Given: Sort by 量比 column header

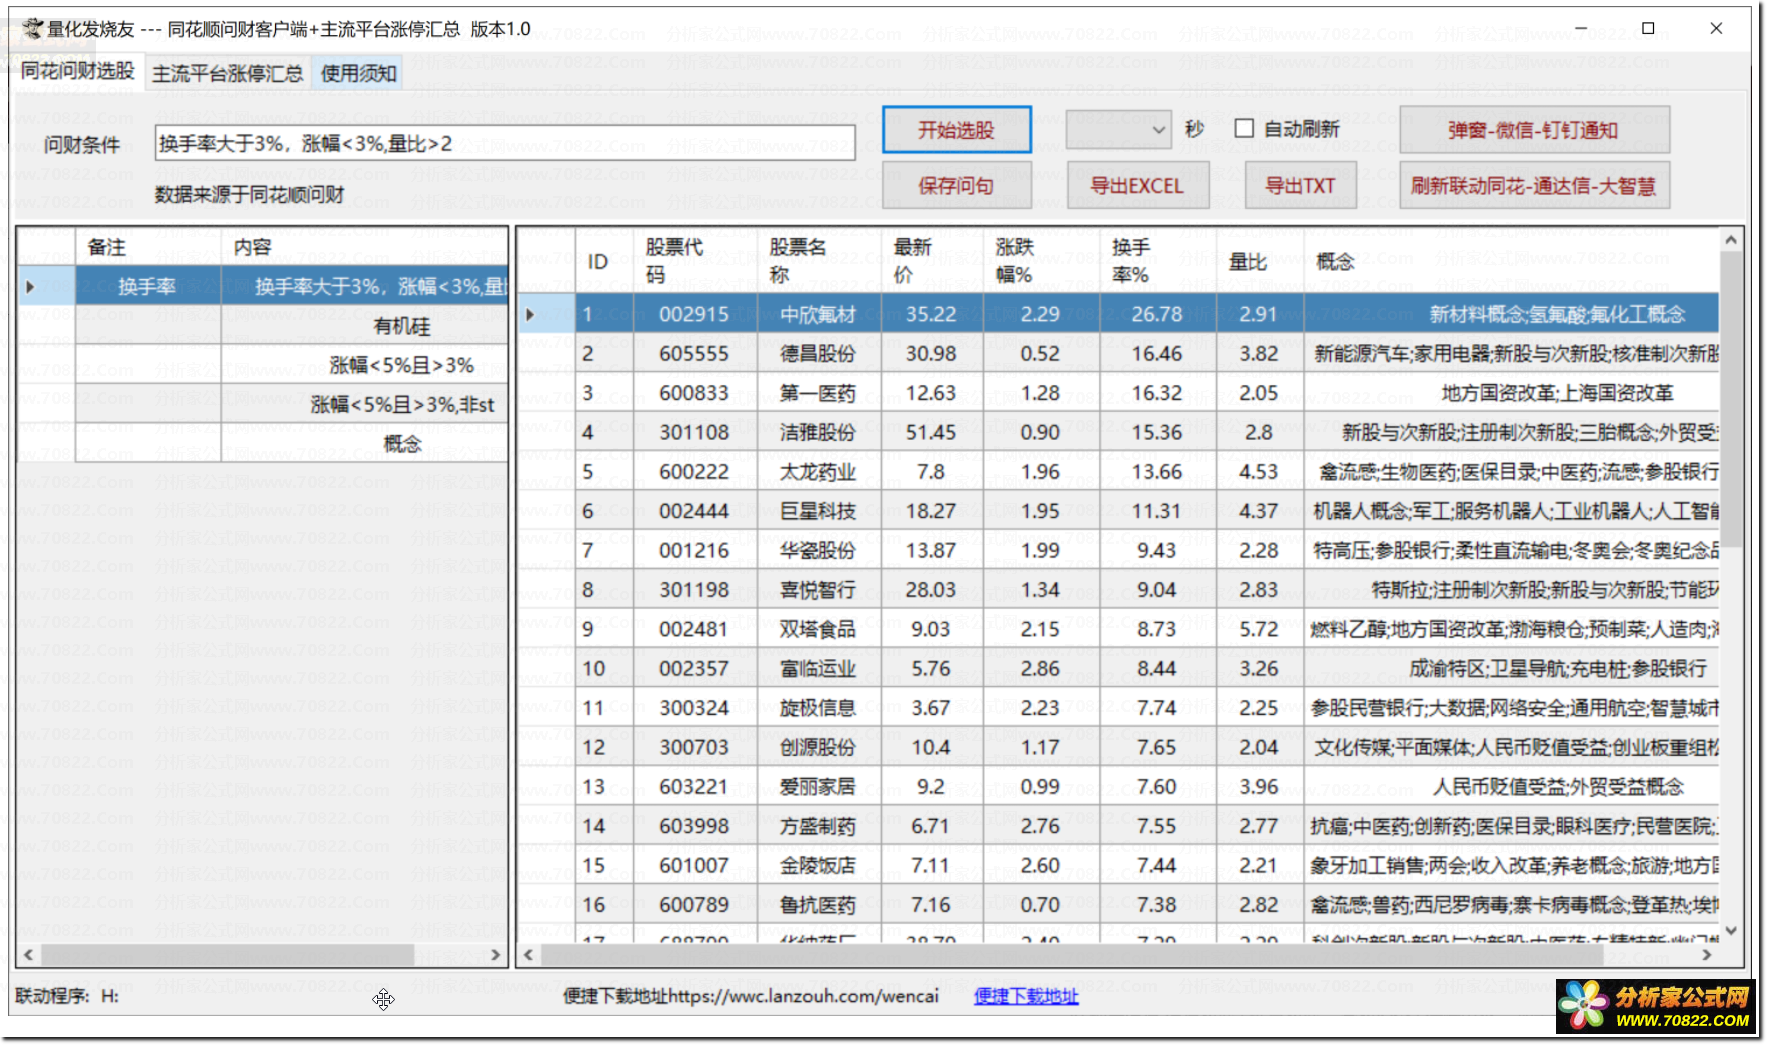Looking at the screenshot, I should 1259,261.
